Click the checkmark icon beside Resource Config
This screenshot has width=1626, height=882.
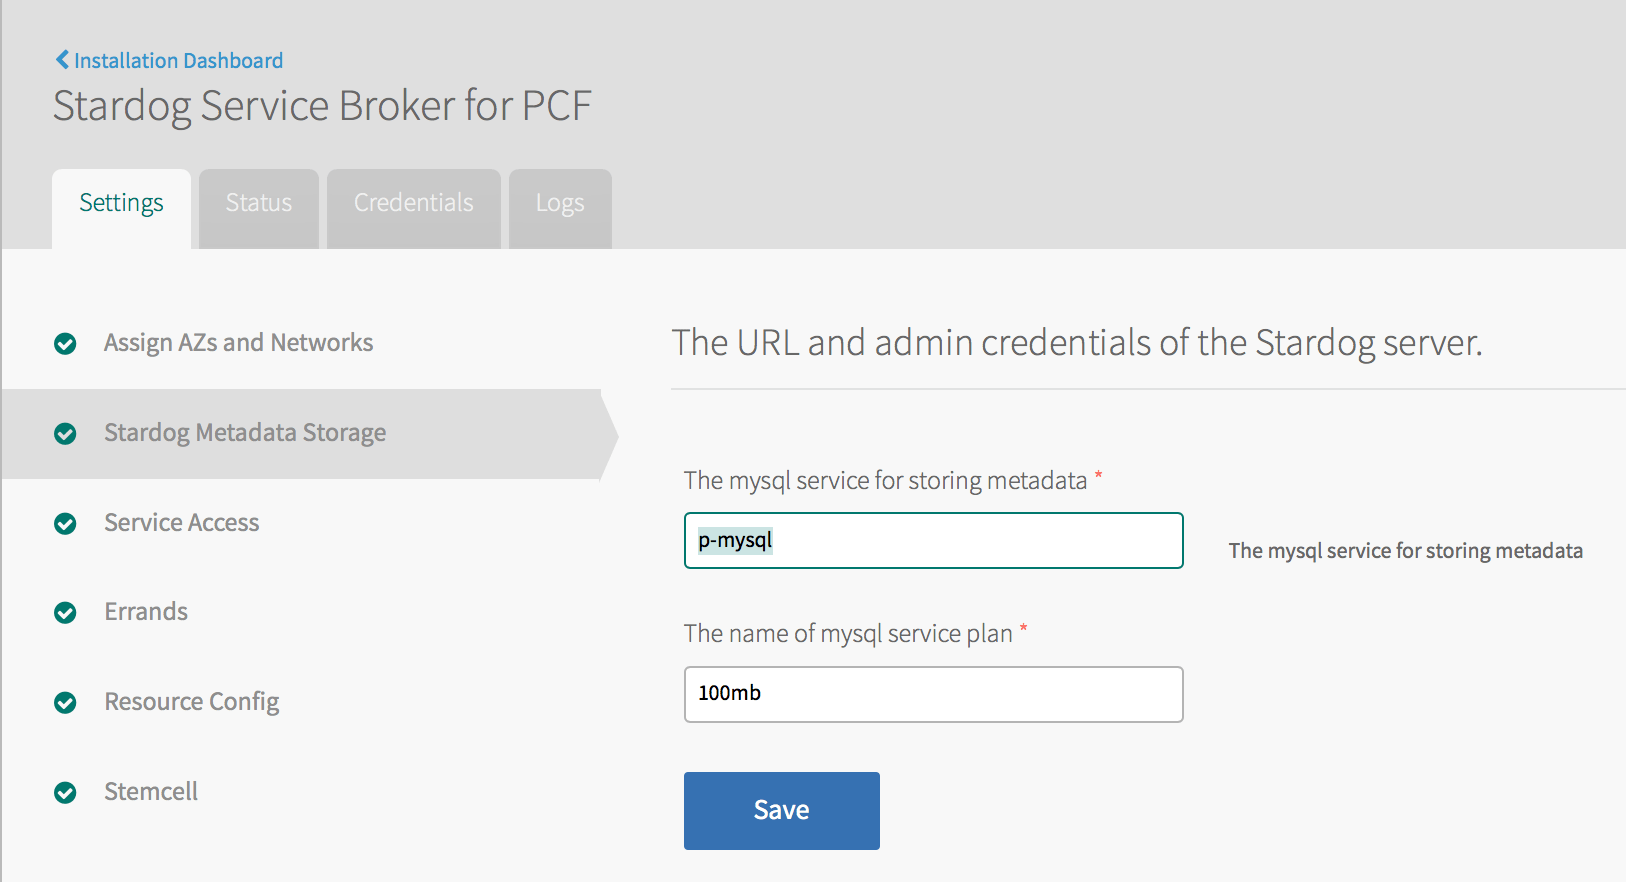click(x=65, y=703)
